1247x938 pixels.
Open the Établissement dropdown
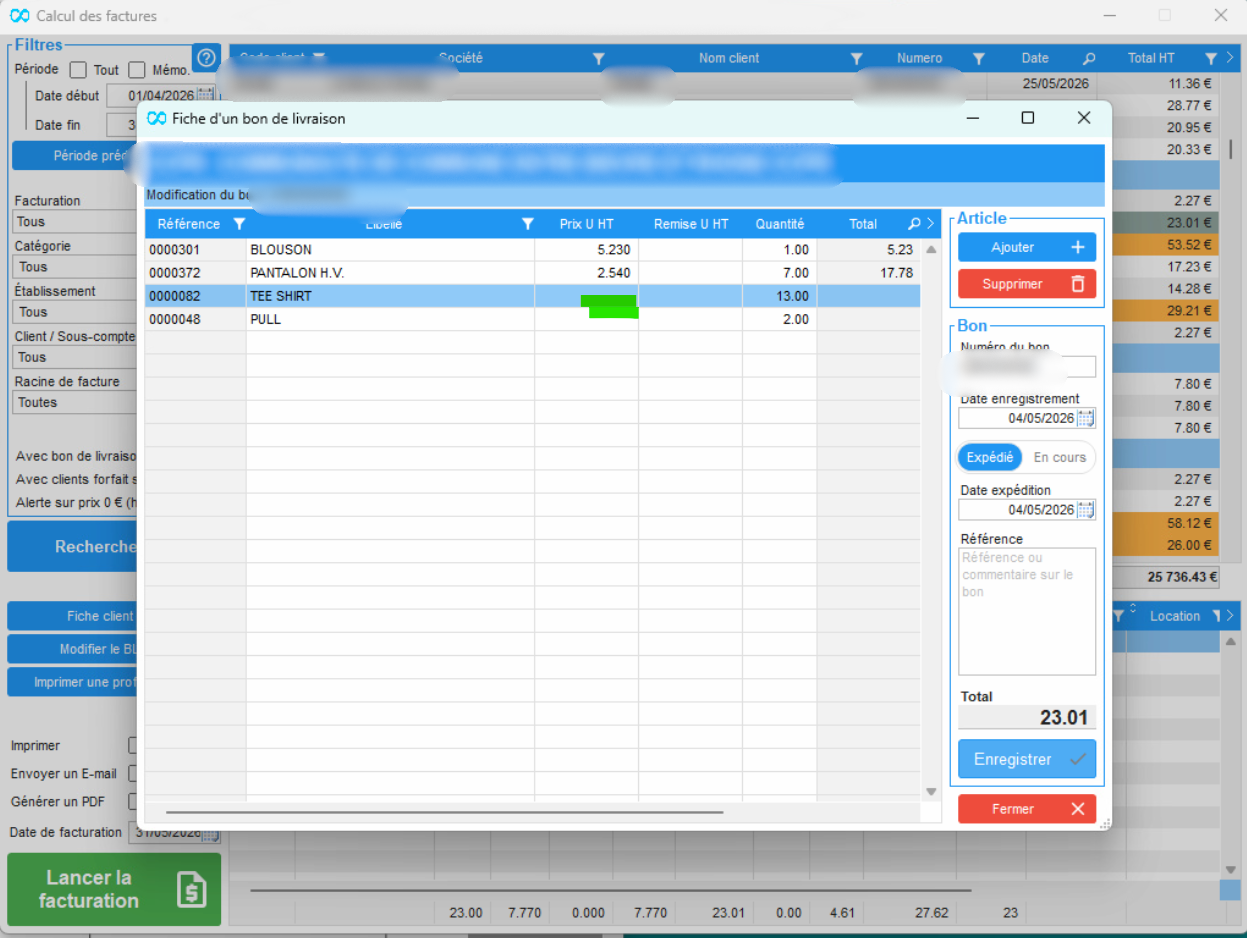point(76,312)
